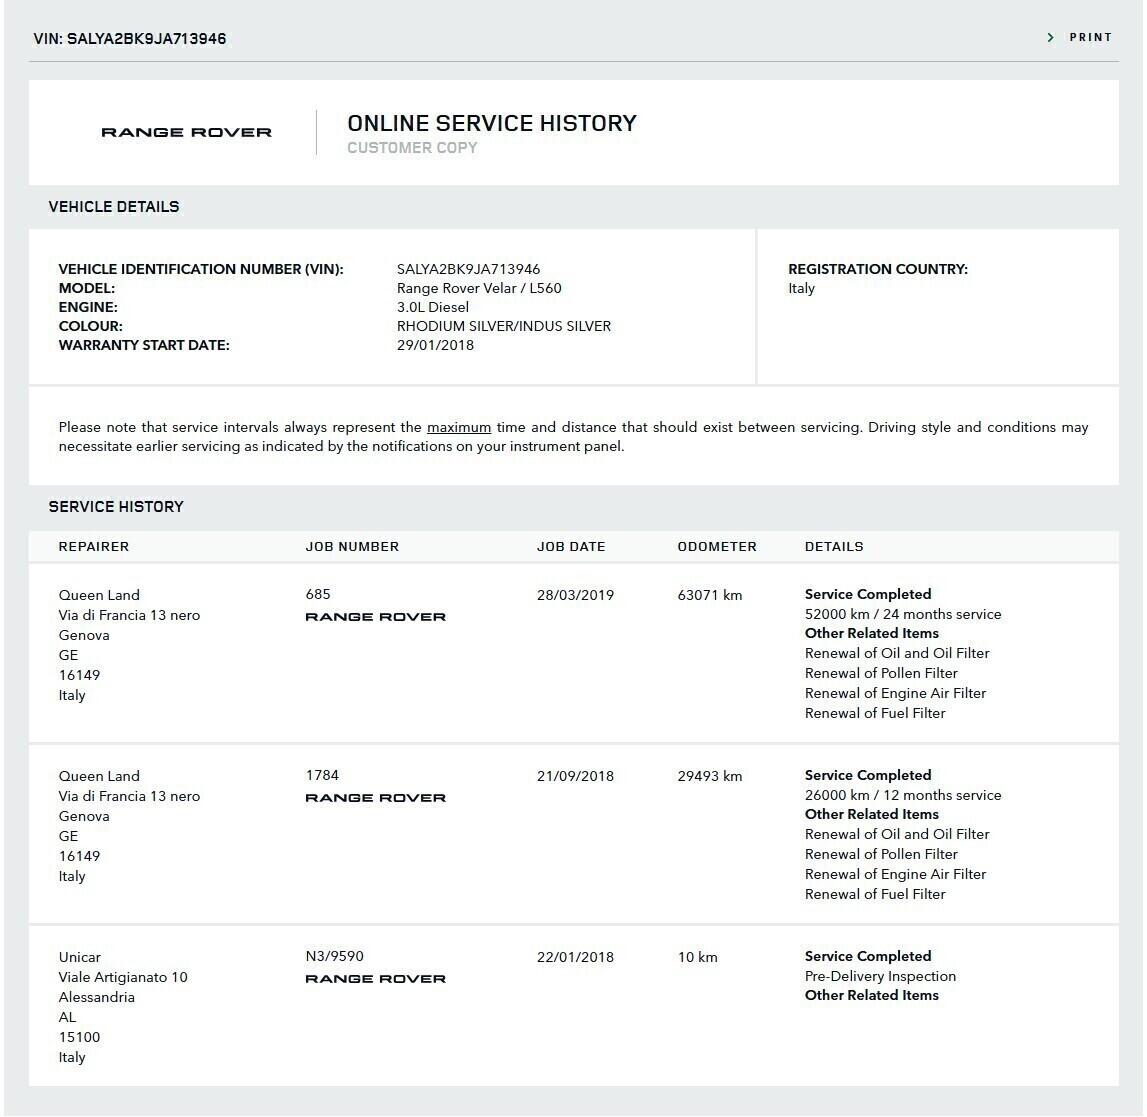Image resolution: width=1147 pixels, height=1117 pixels.
Task: Click the 21/09/2018 job date
Action: [575, 776]
